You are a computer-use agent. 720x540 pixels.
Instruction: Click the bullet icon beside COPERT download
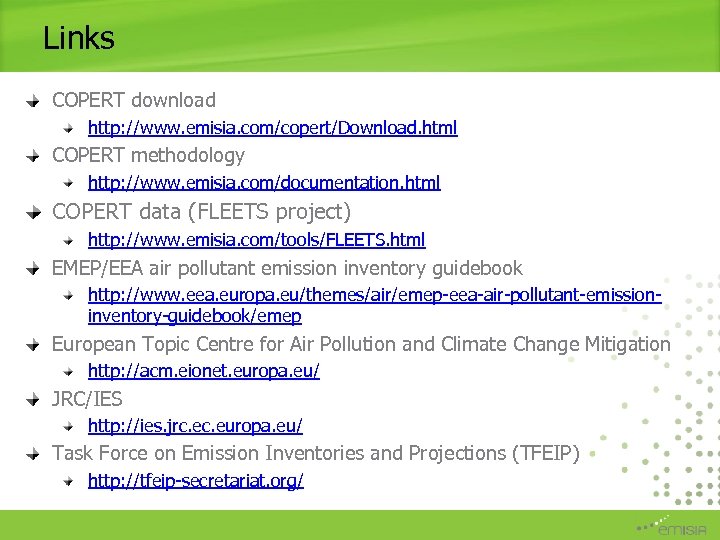(33, 100)
